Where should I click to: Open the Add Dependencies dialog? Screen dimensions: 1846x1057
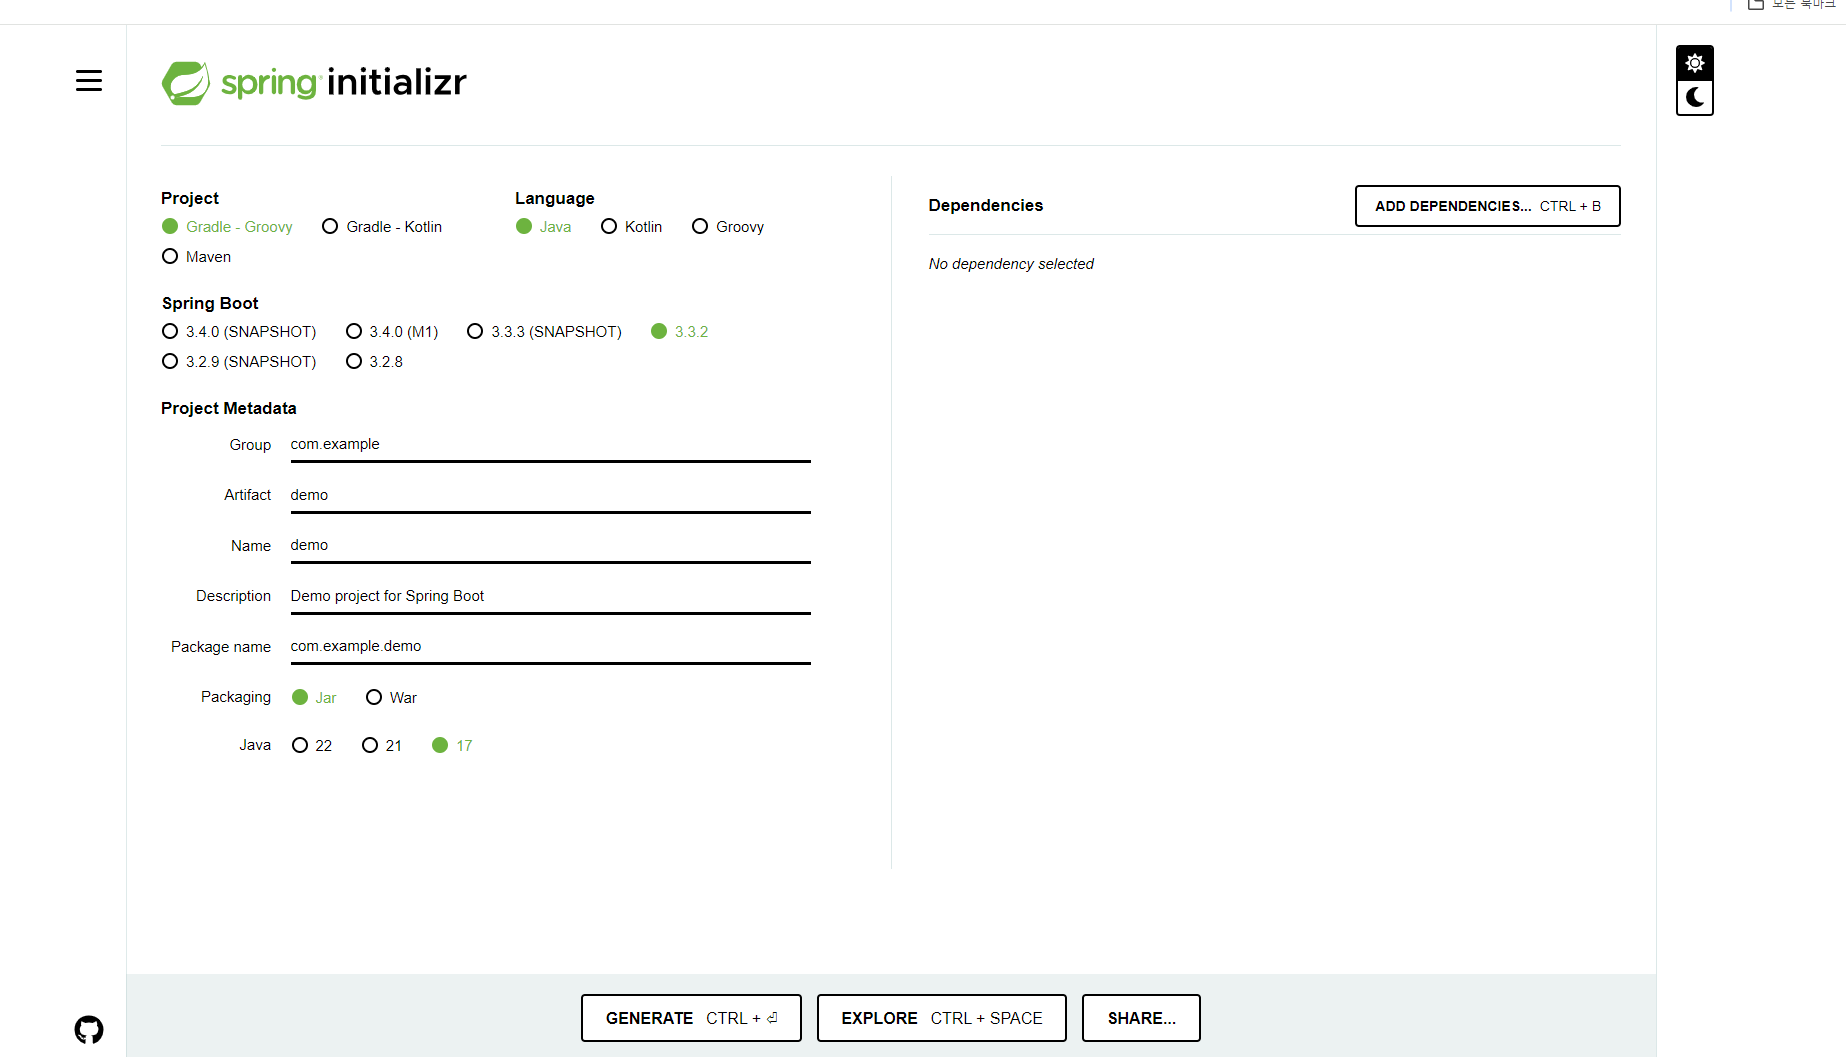1488,206
